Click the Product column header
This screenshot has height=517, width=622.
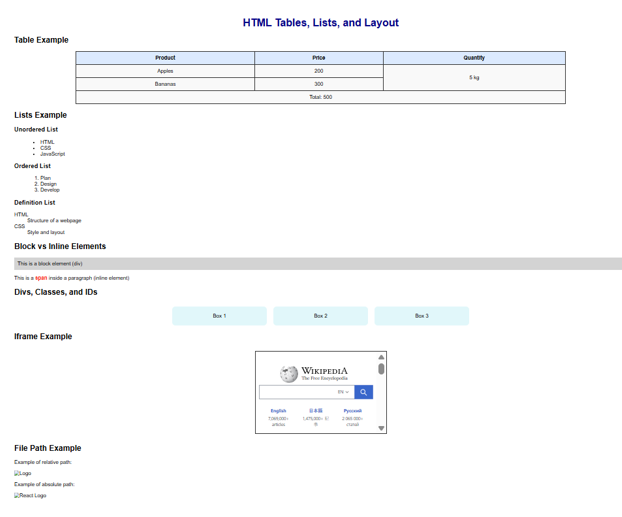pos(165,58)
